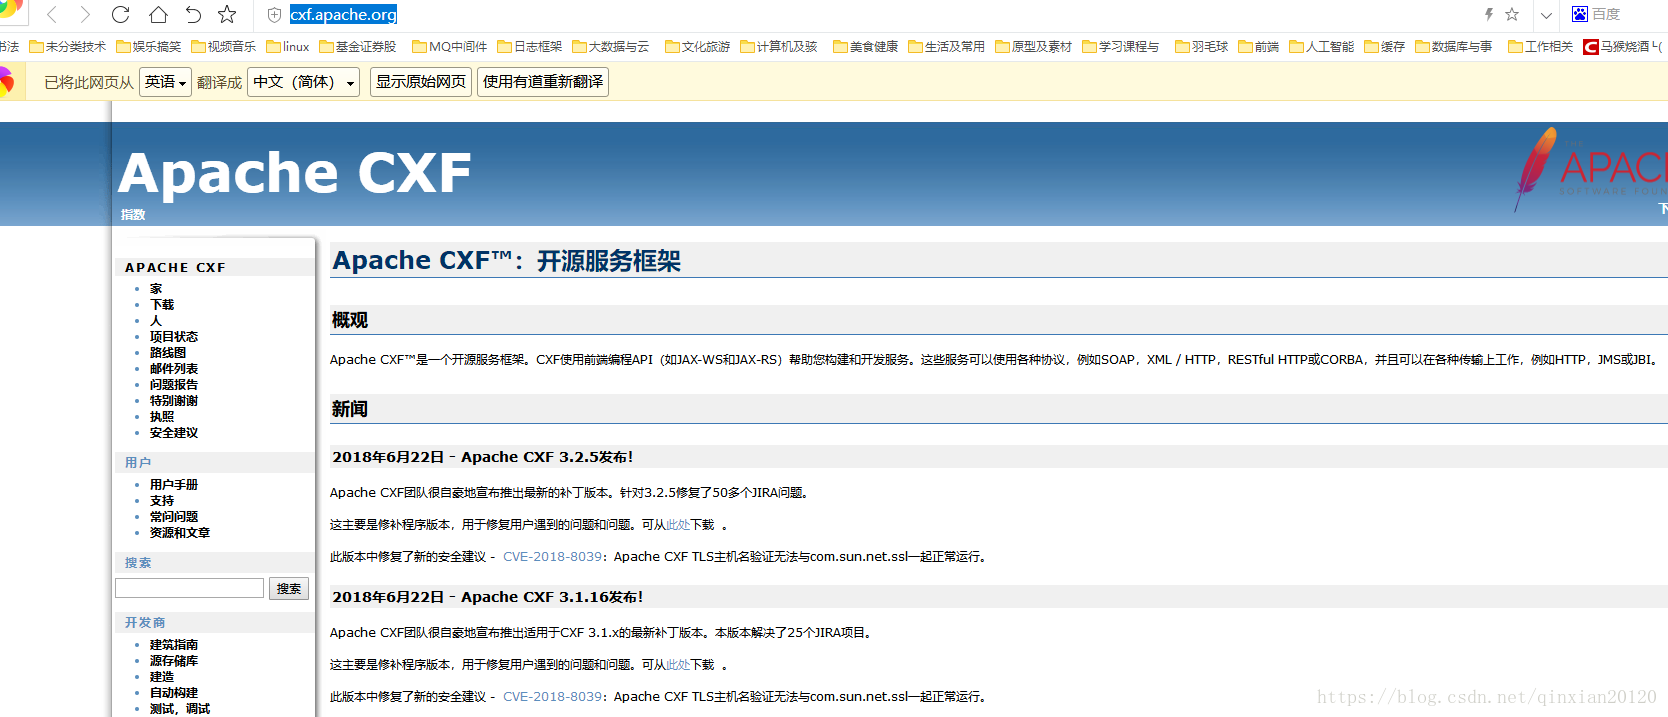The height and width of the screenshot is (717, 1668).
Task: Open the 特别谢谢 sidebar link
Action: [174, 401]
